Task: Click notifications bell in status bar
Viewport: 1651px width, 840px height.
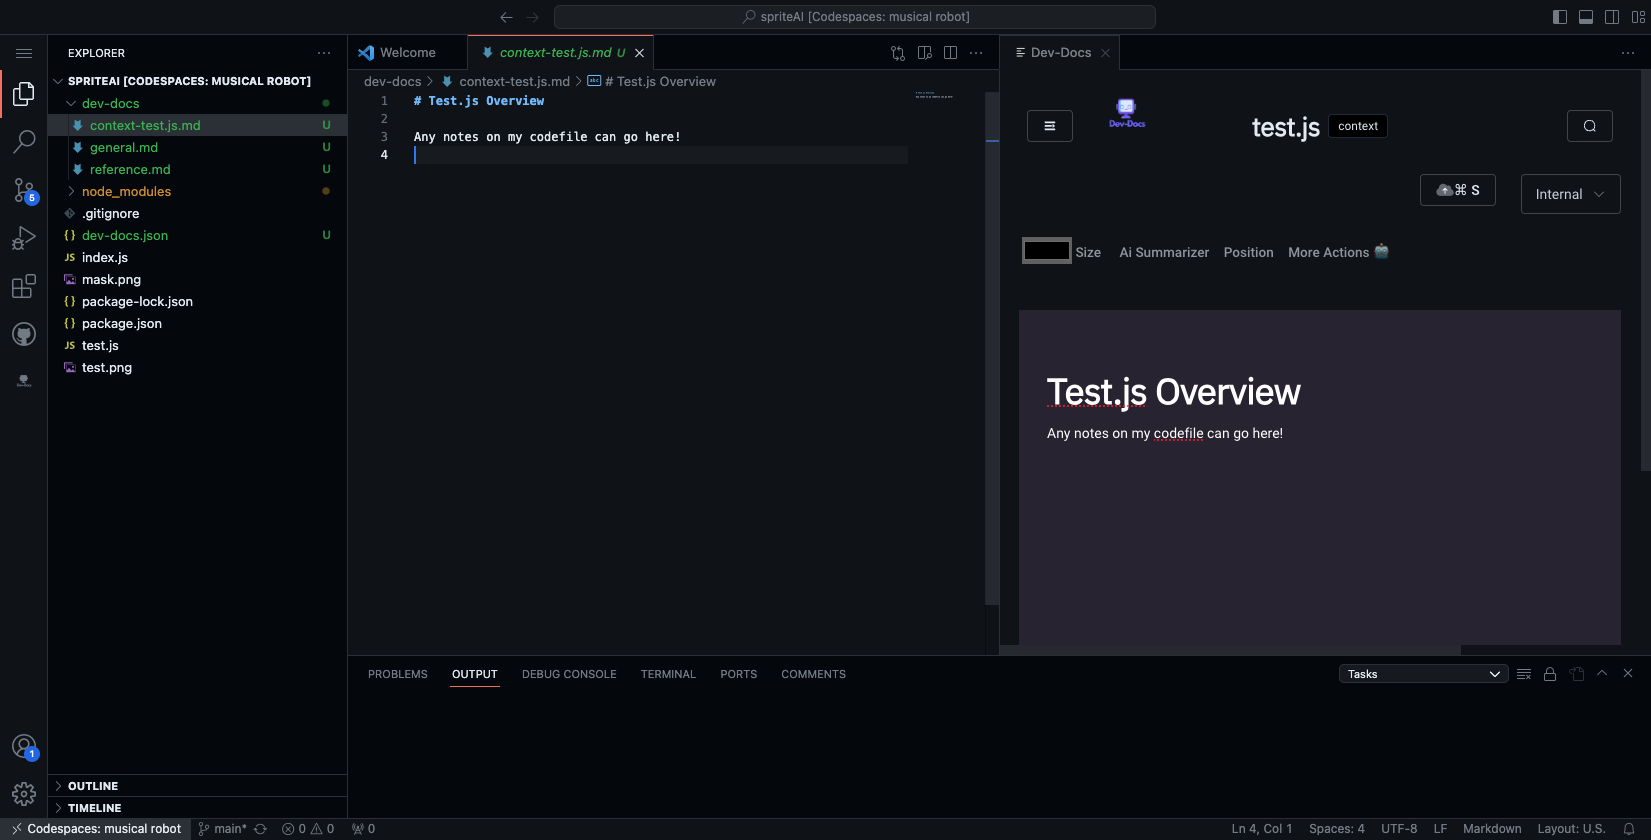Action: tap(1628, 829)
